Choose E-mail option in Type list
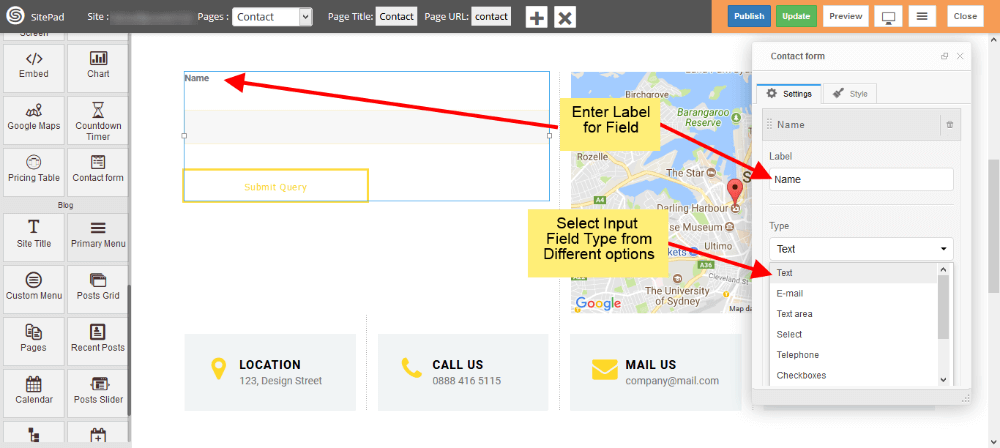The height and width of the screenshot is (448, 1000). [854, 294]
